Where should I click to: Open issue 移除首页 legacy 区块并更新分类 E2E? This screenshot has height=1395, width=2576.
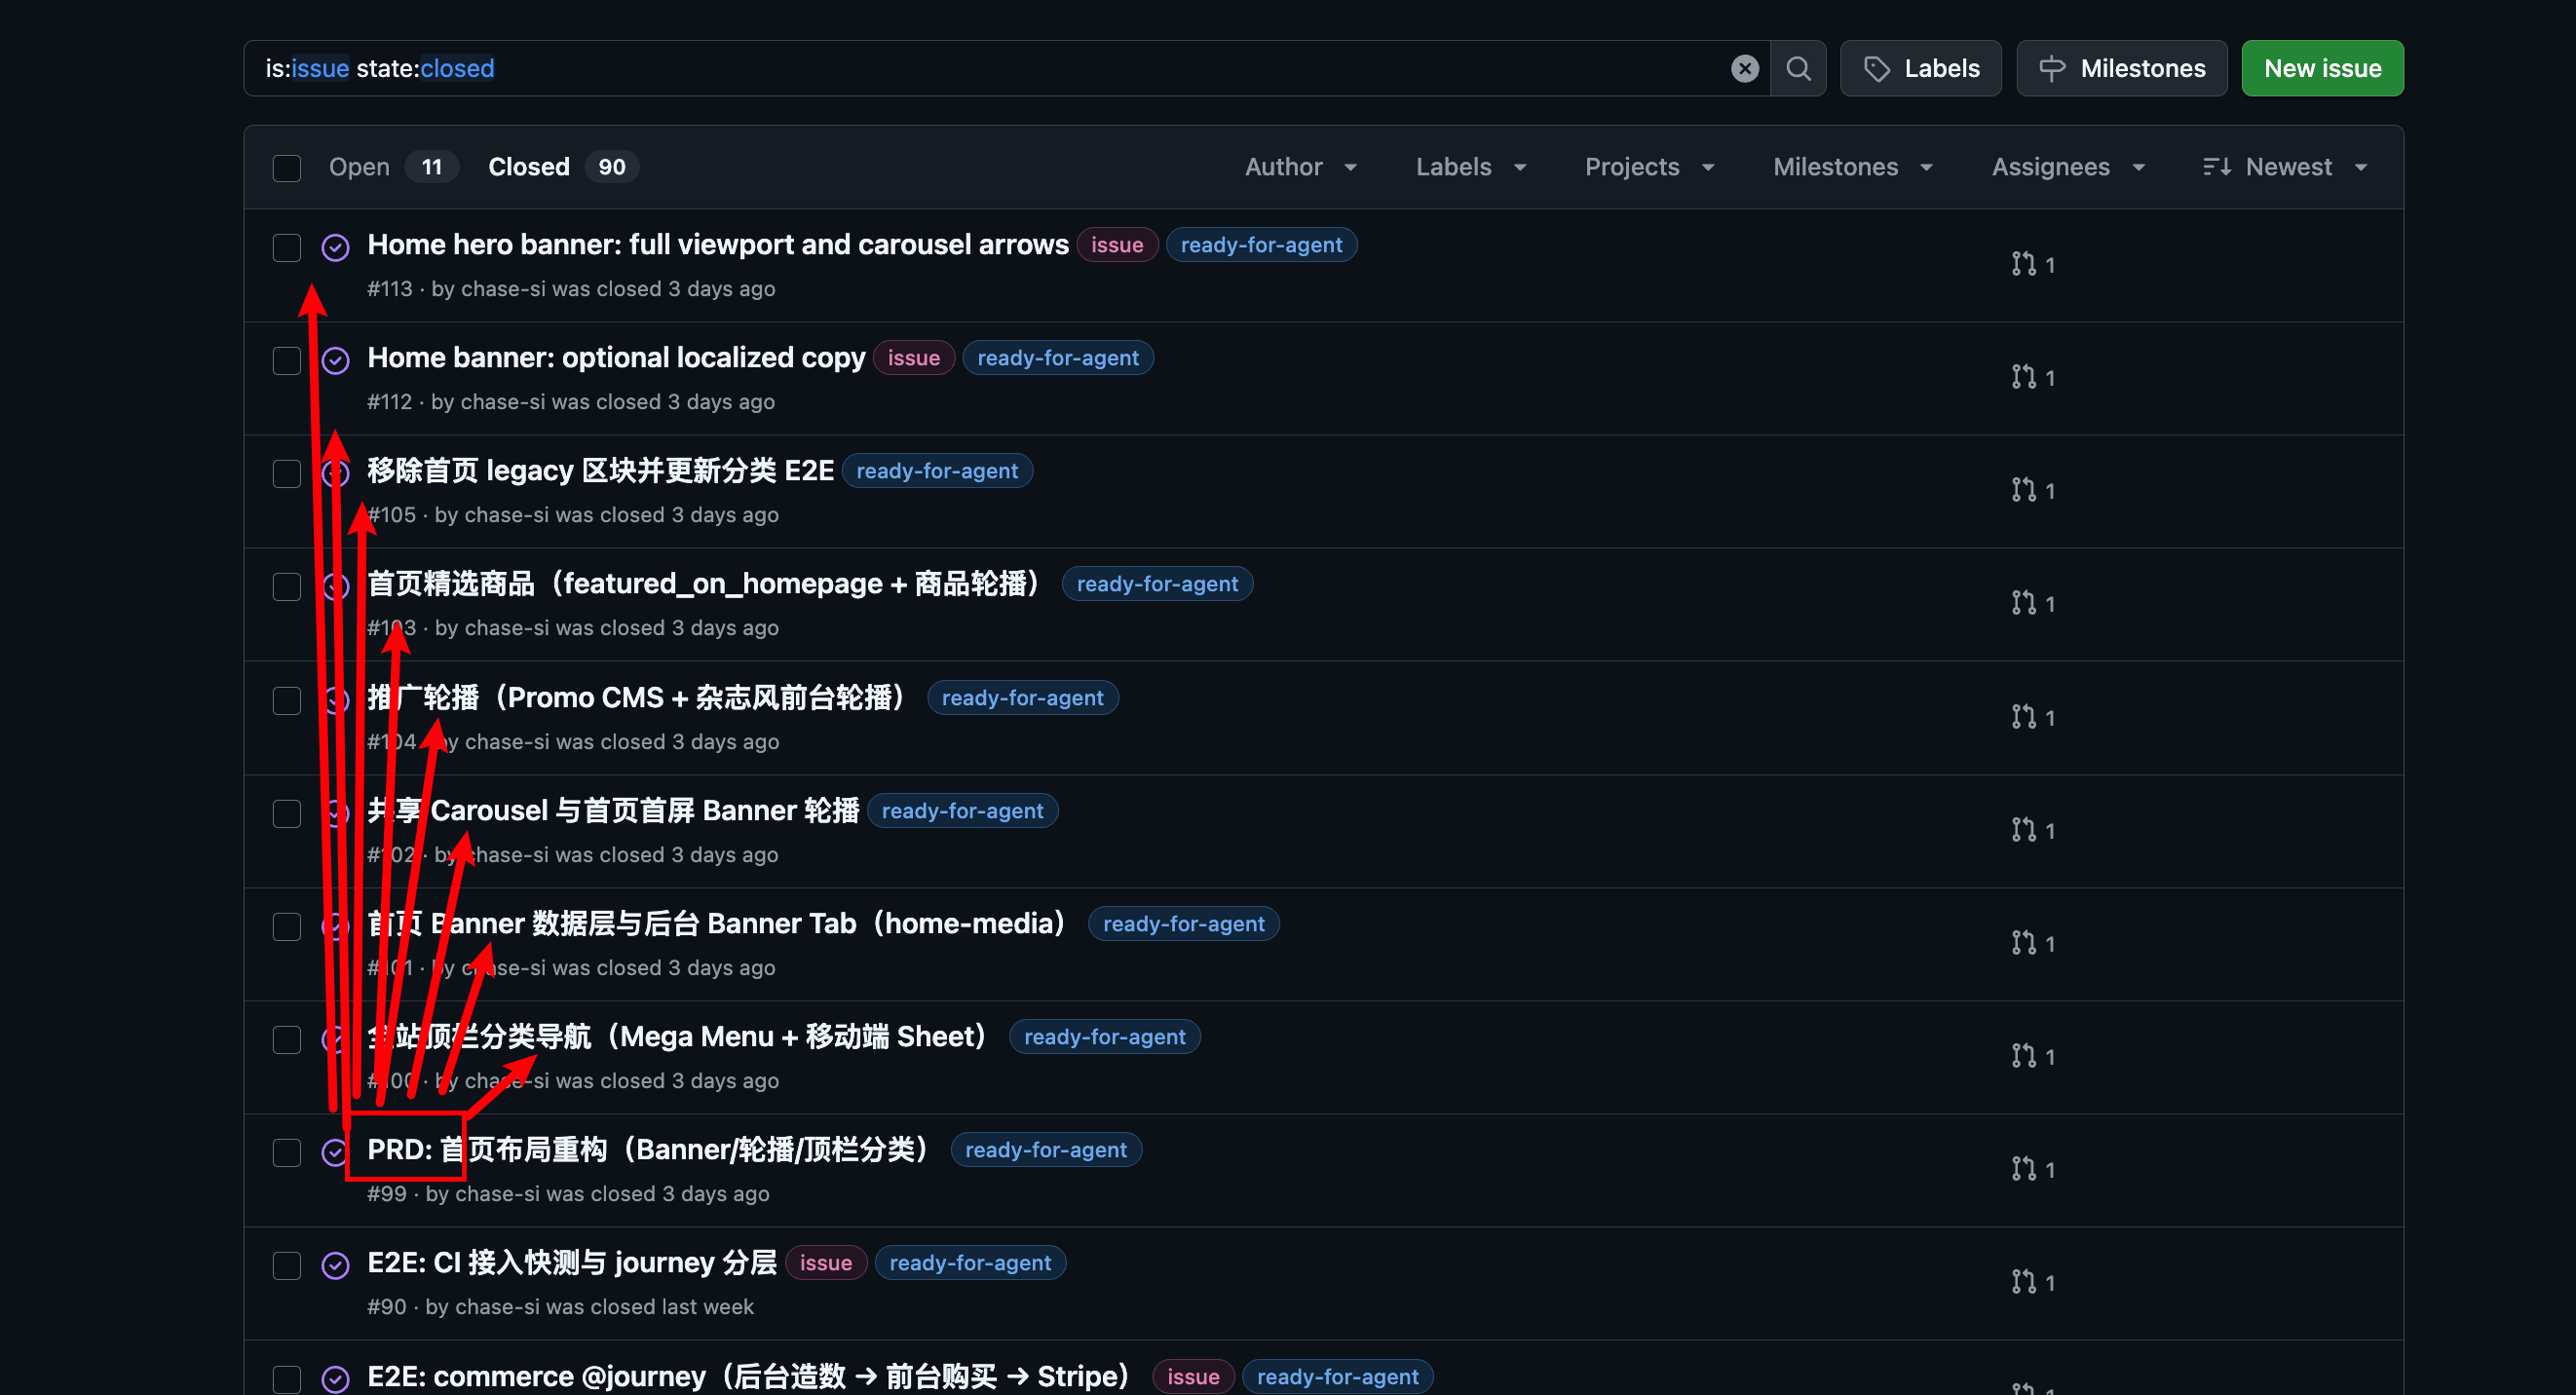[x=600, y=470]
